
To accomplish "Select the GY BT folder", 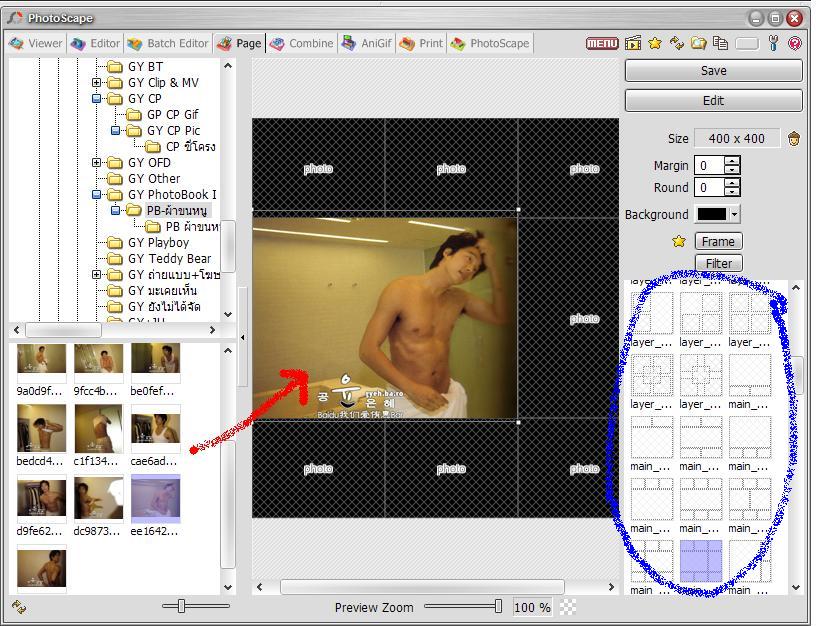I will click(x=145, y=67).
